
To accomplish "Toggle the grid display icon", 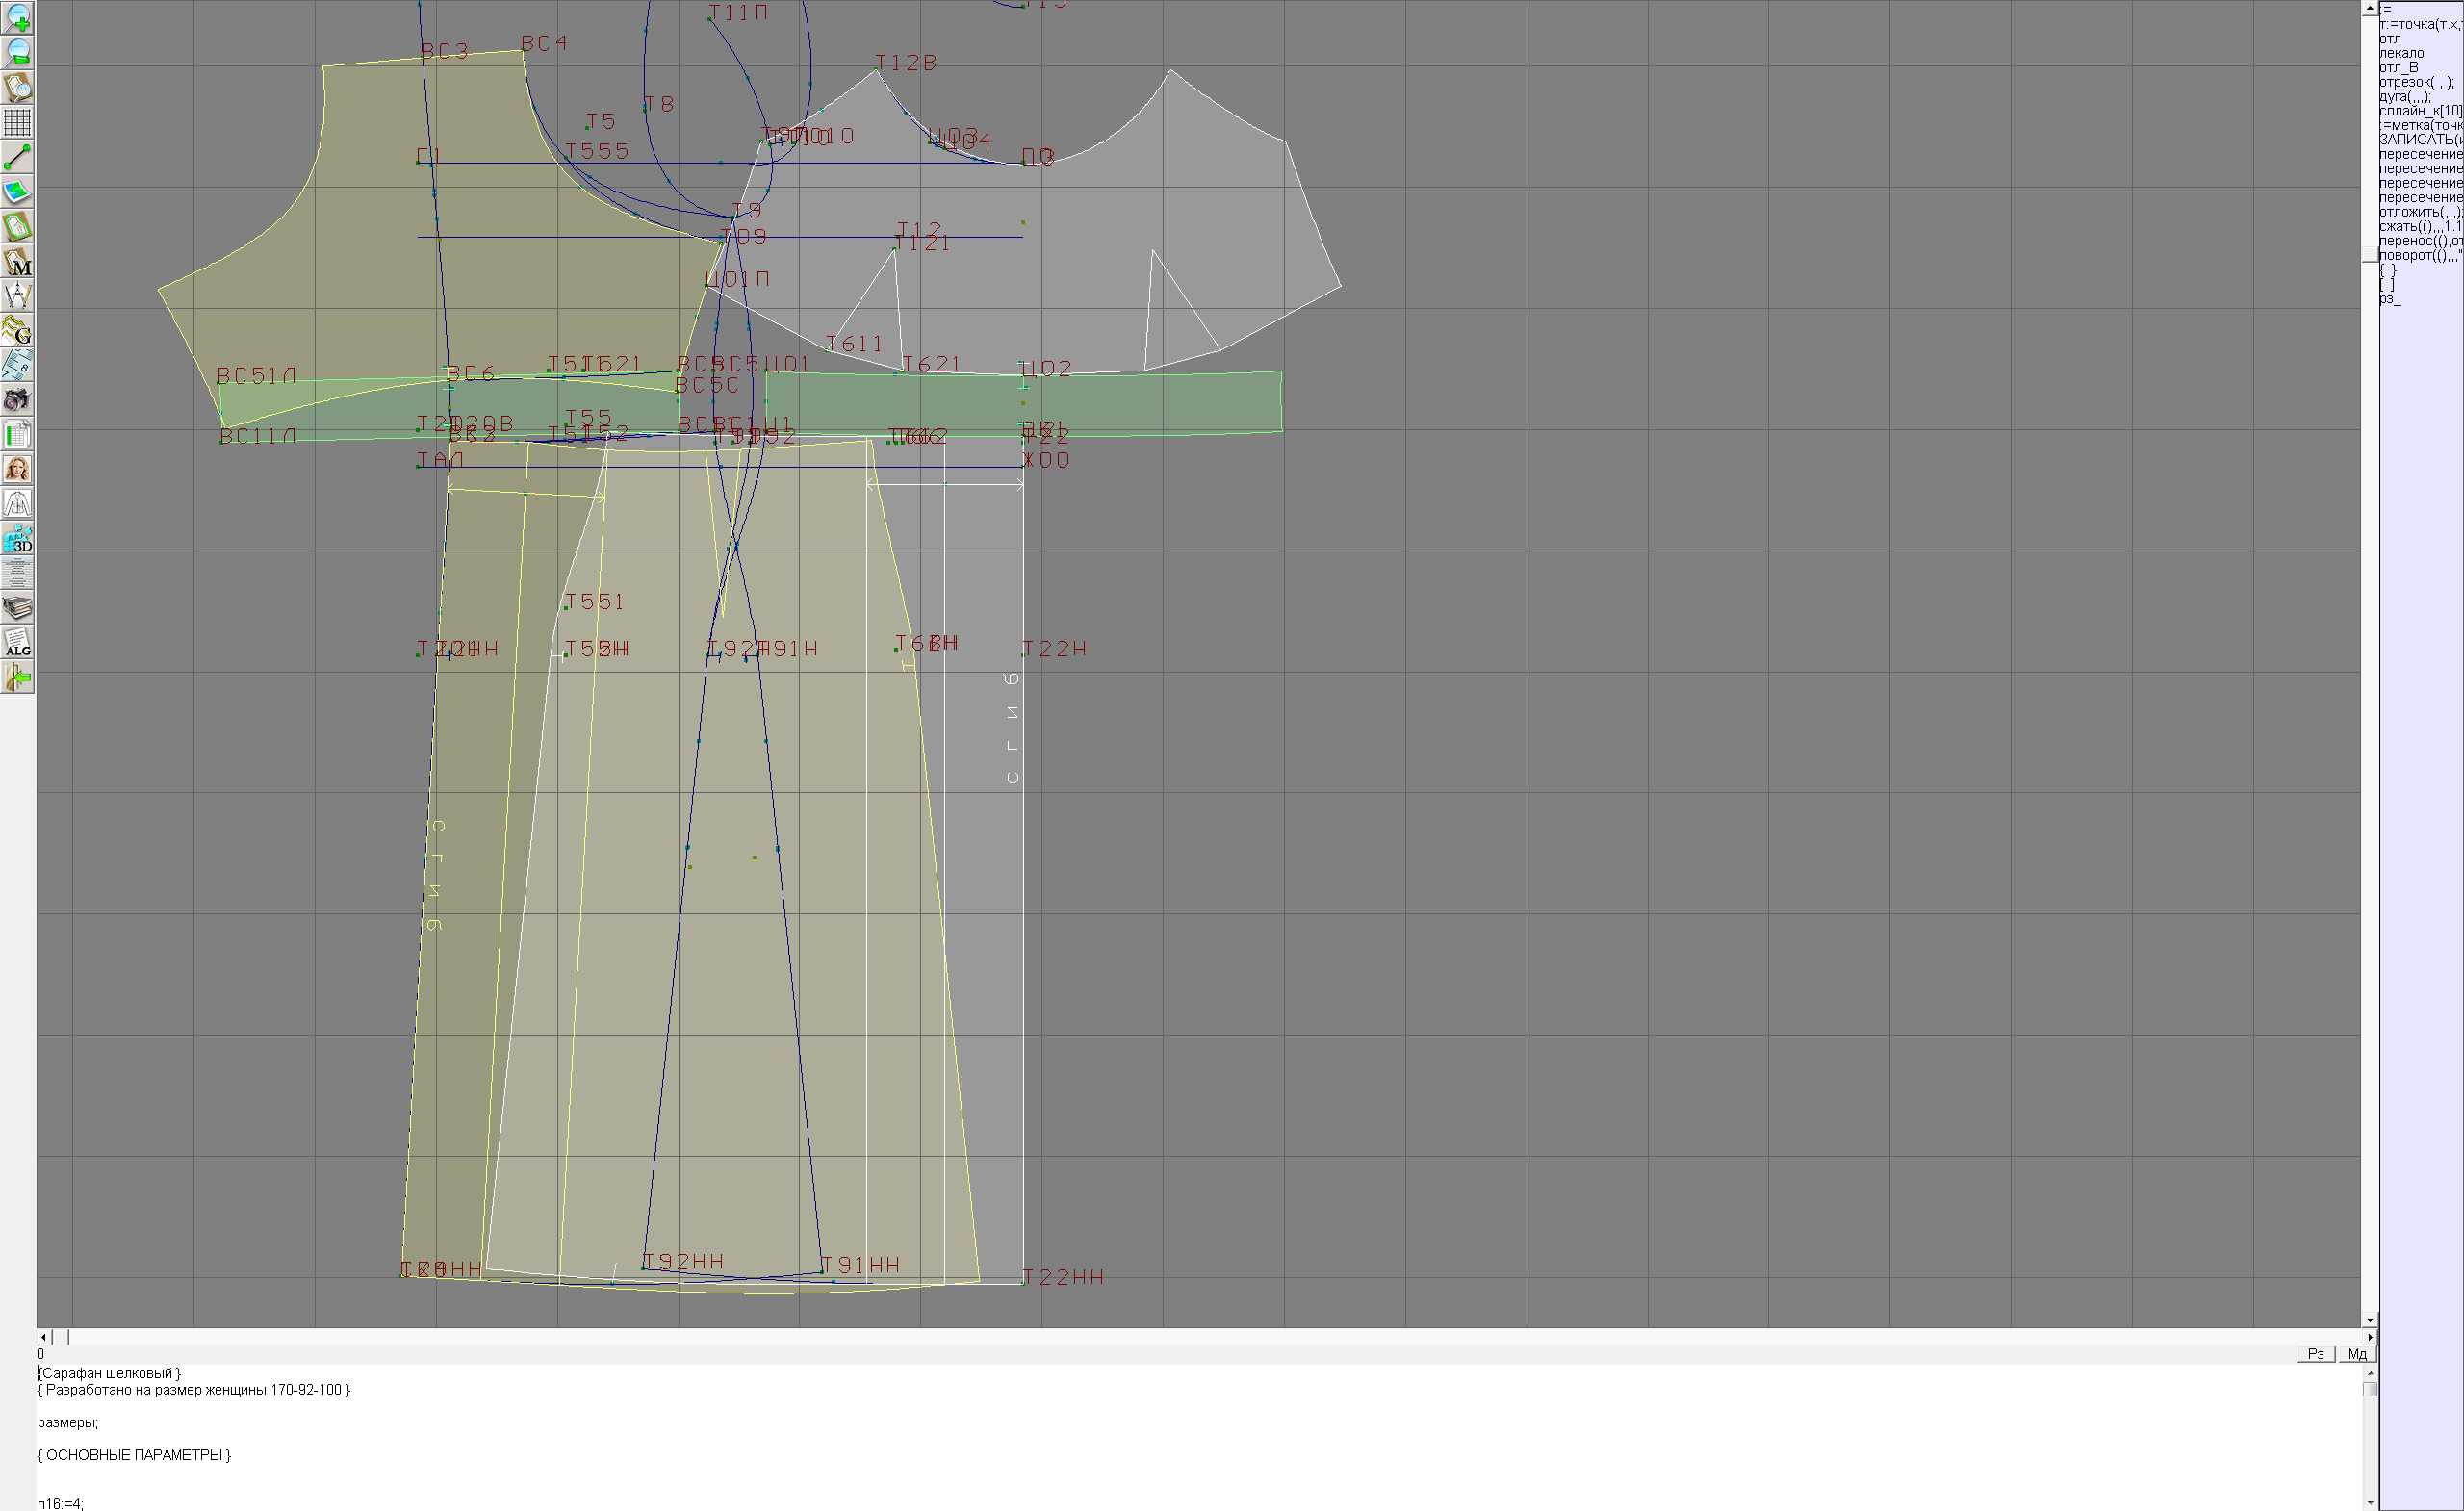I will pos(17,122).
